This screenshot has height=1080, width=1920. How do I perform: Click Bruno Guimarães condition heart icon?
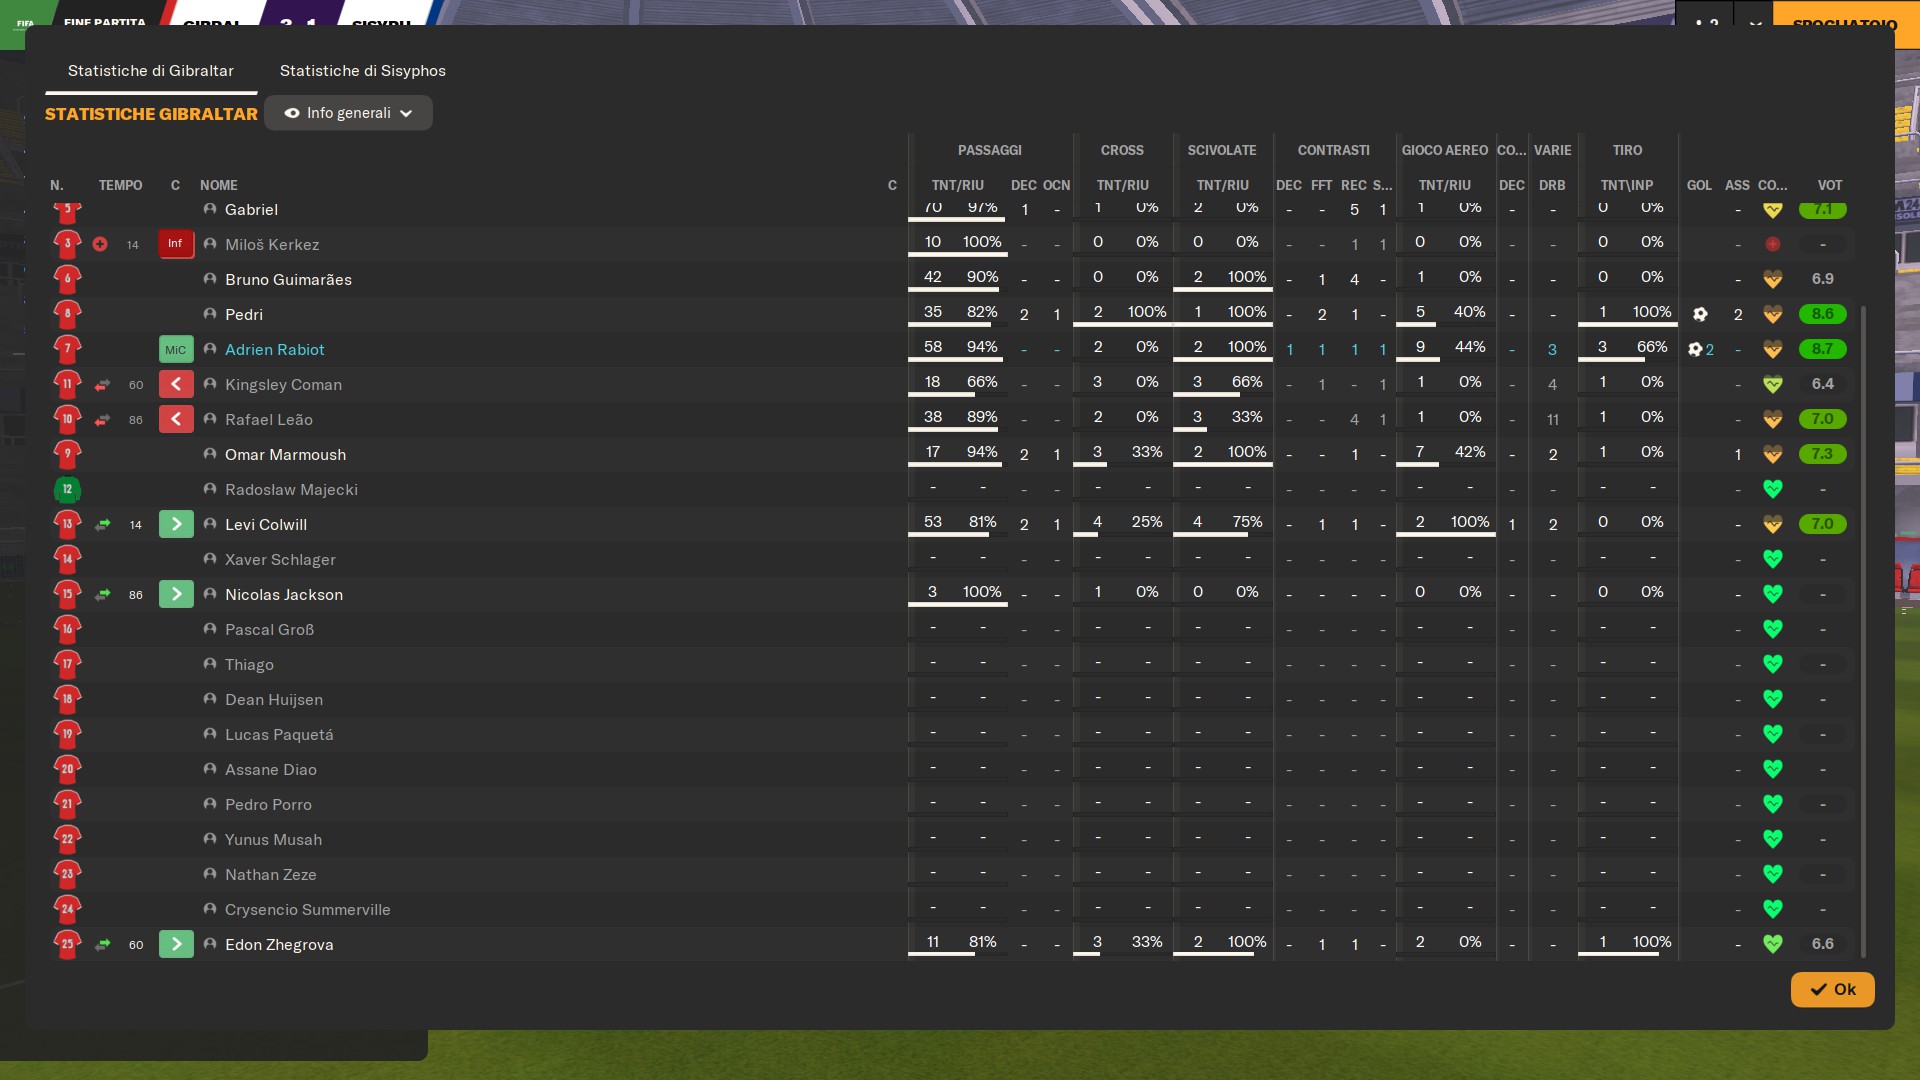1772,279
